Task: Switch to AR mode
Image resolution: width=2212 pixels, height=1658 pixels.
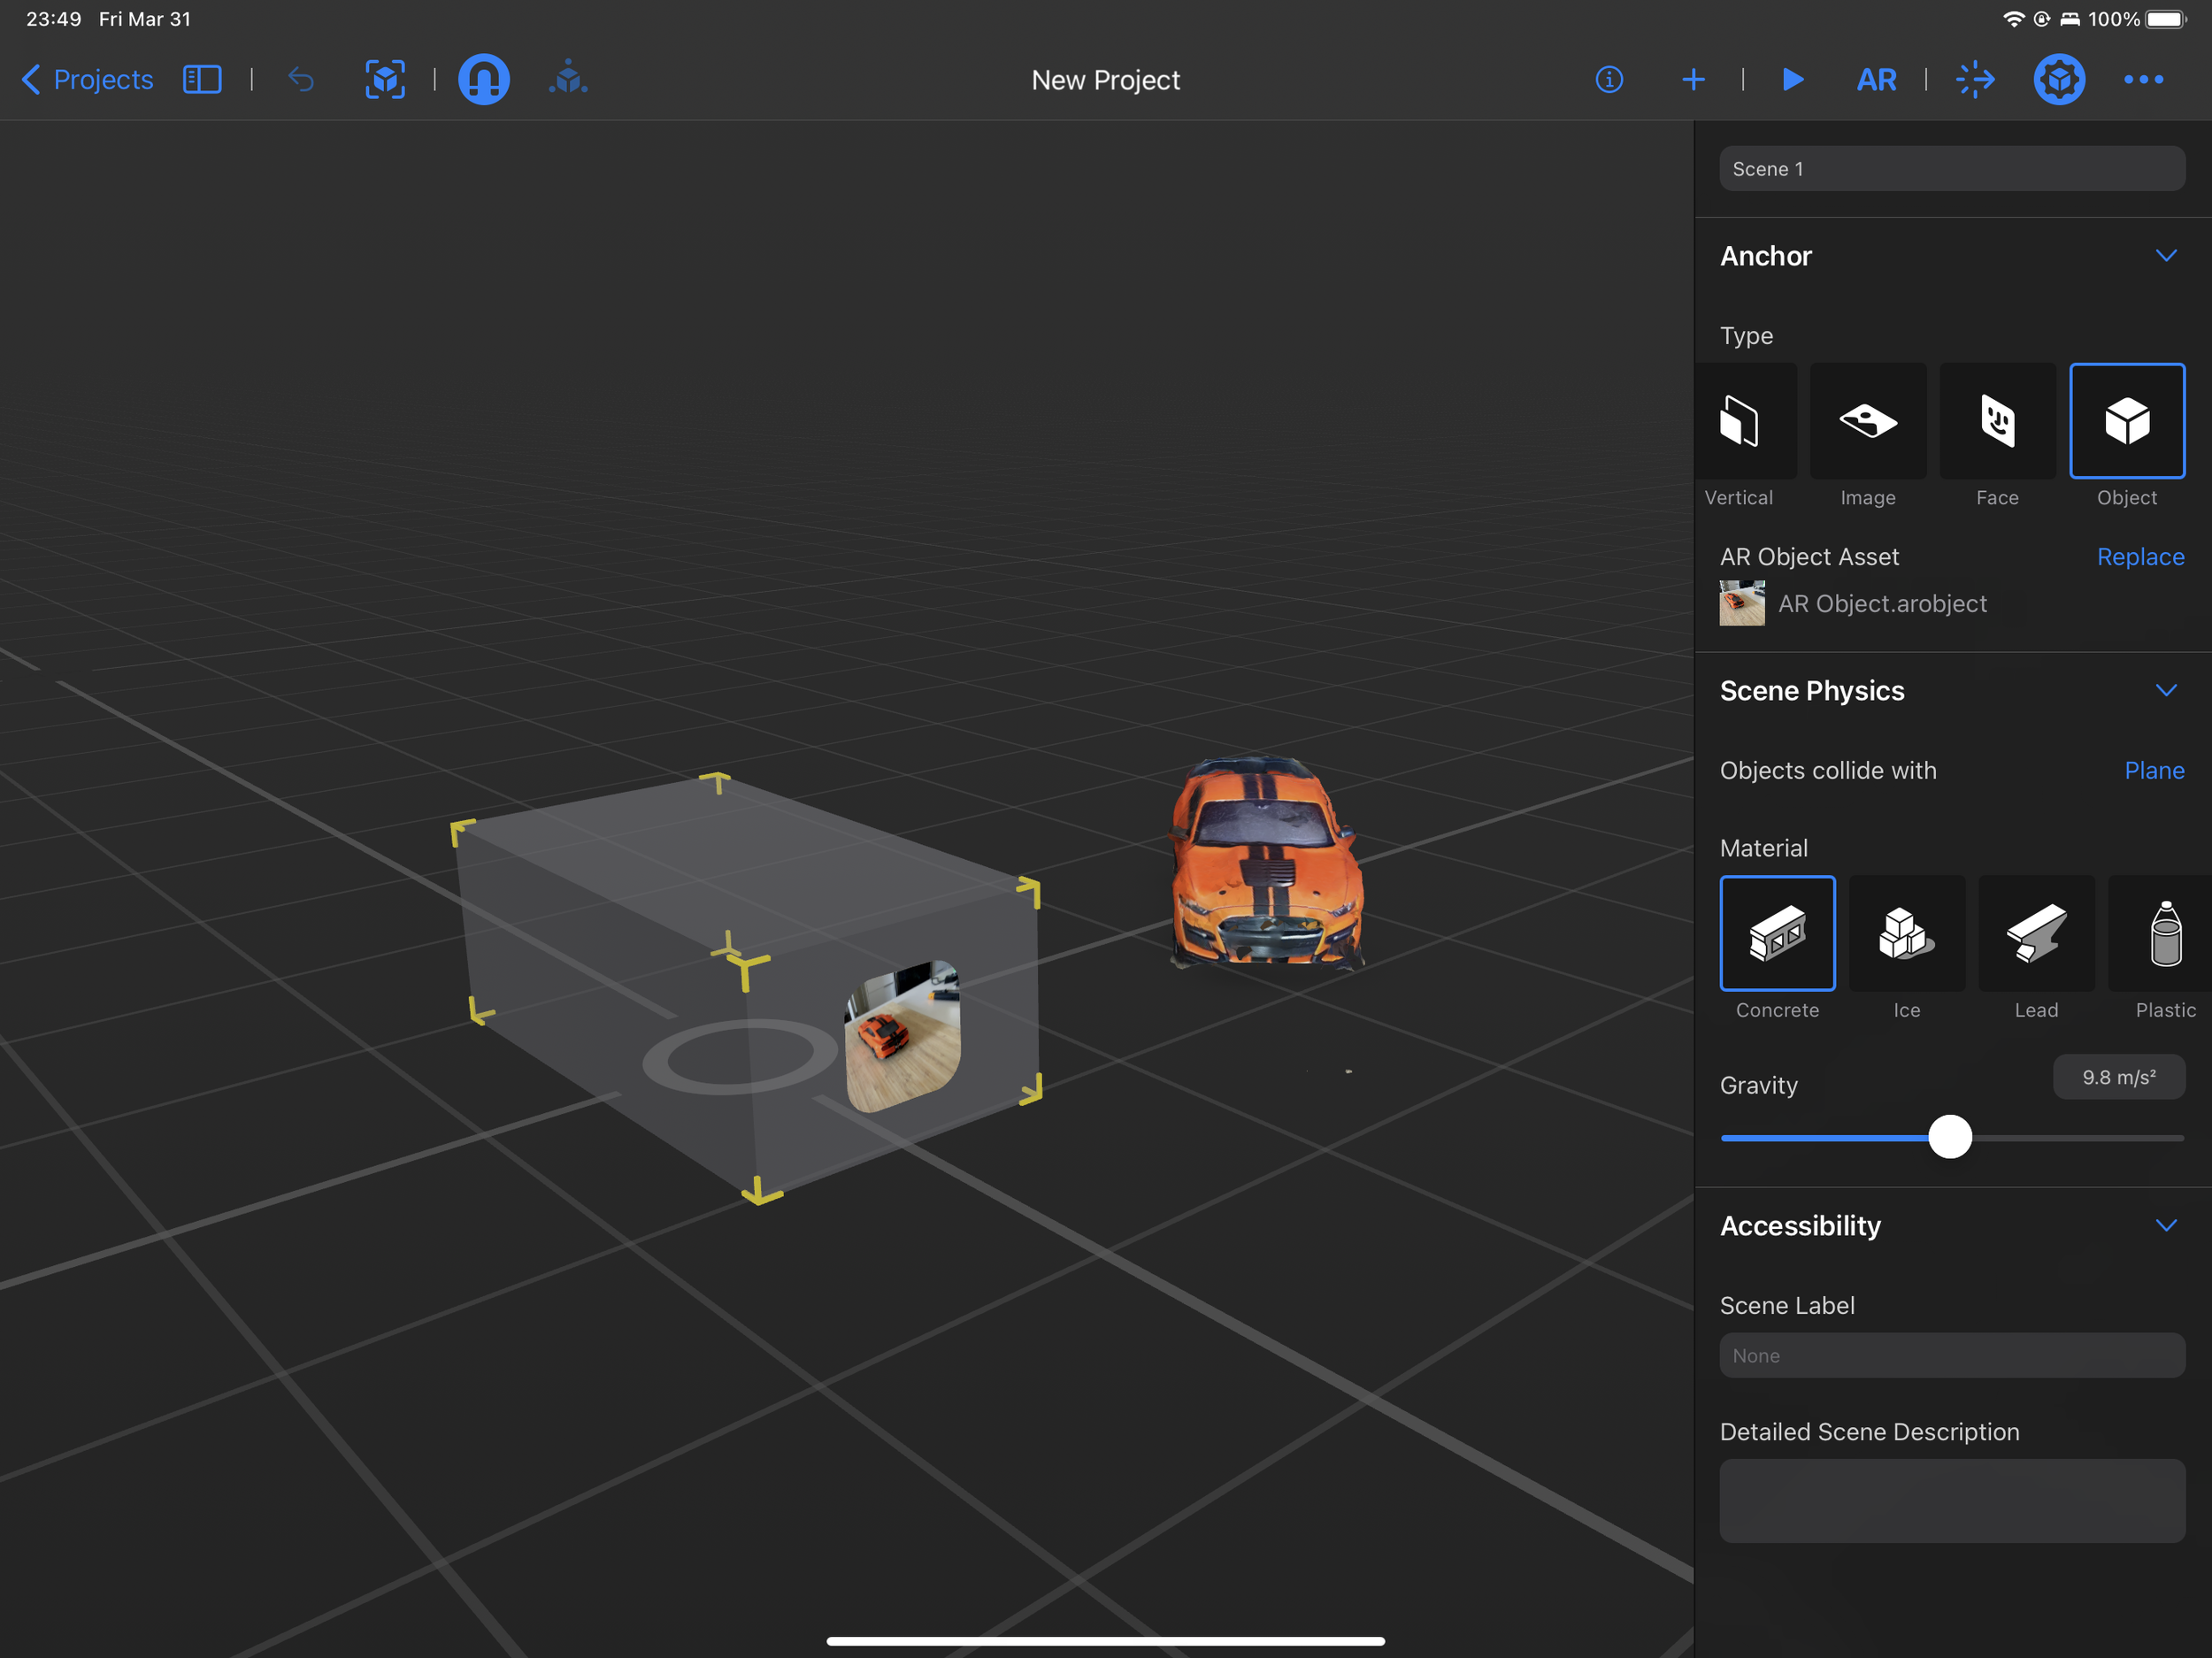Action: [x=1876, y=79]
